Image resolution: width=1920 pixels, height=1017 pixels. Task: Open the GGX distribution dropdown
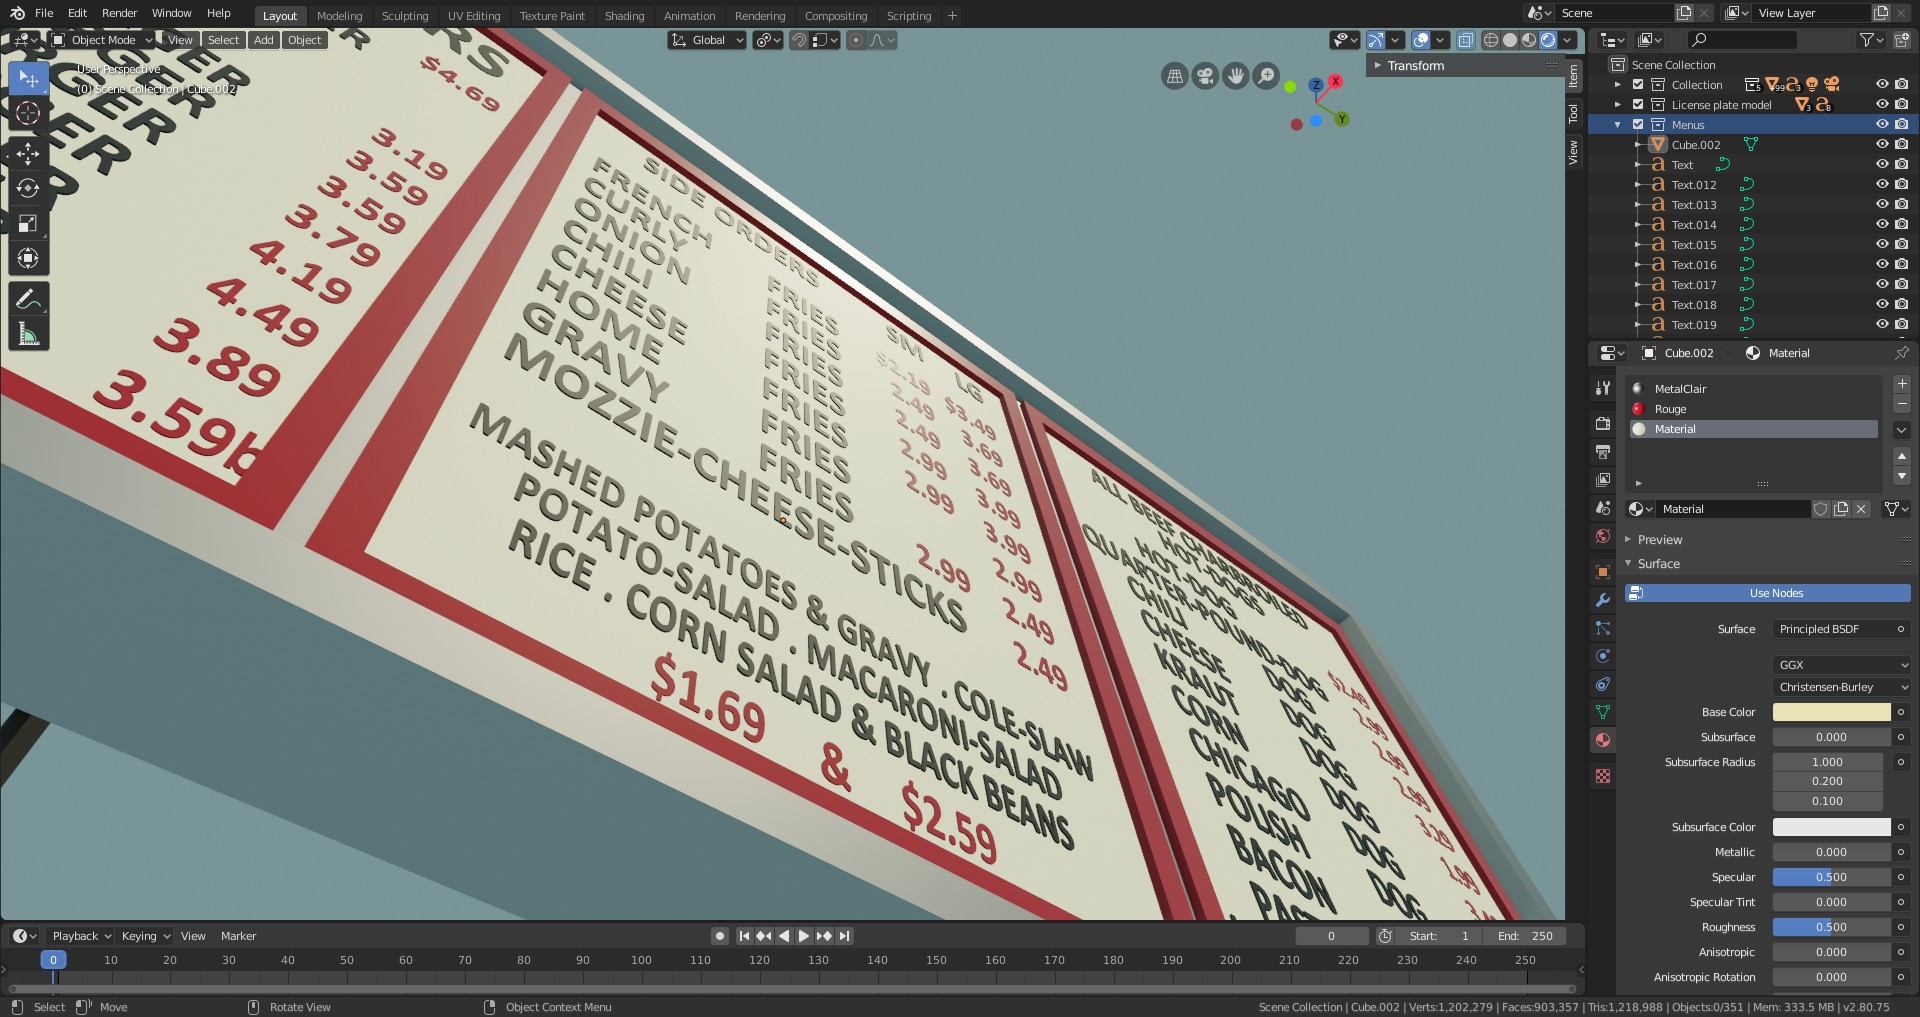pos(1842,665)
